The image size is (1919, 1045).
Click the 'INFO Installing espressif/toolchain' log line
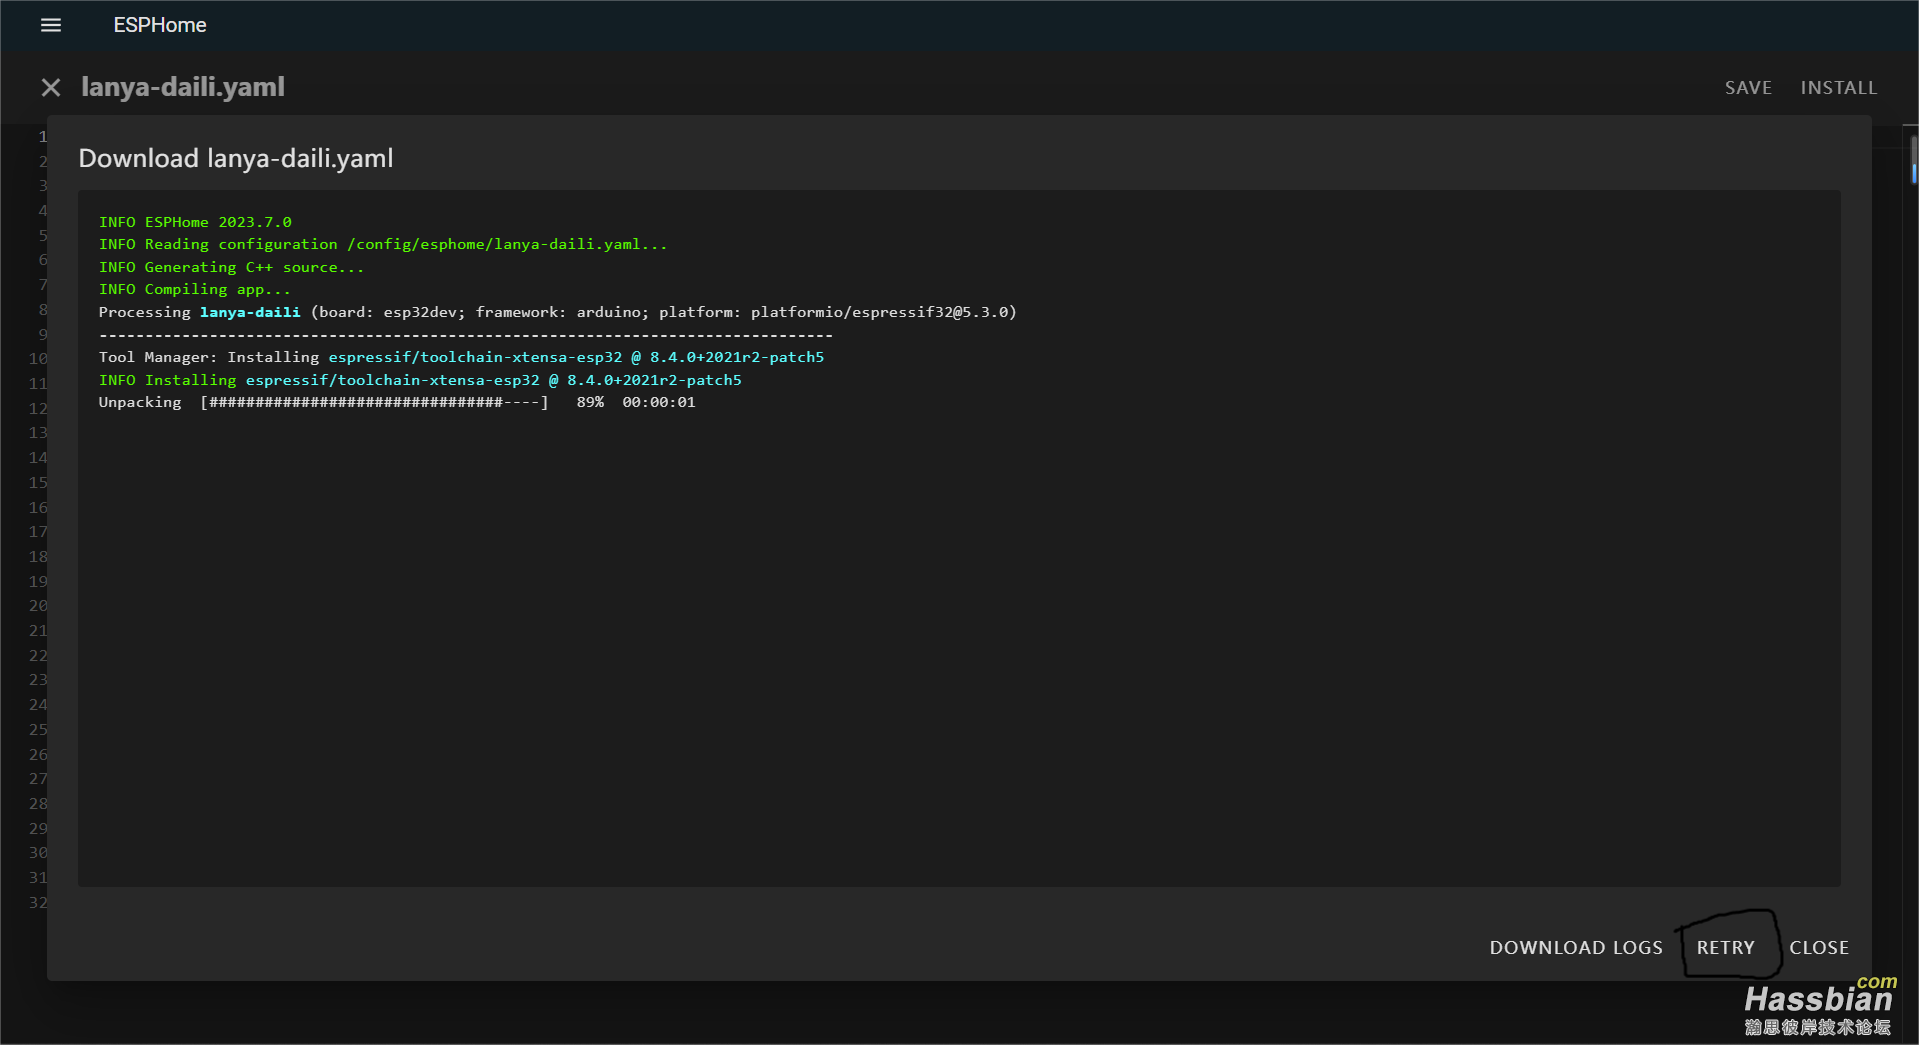click(420, 380)
